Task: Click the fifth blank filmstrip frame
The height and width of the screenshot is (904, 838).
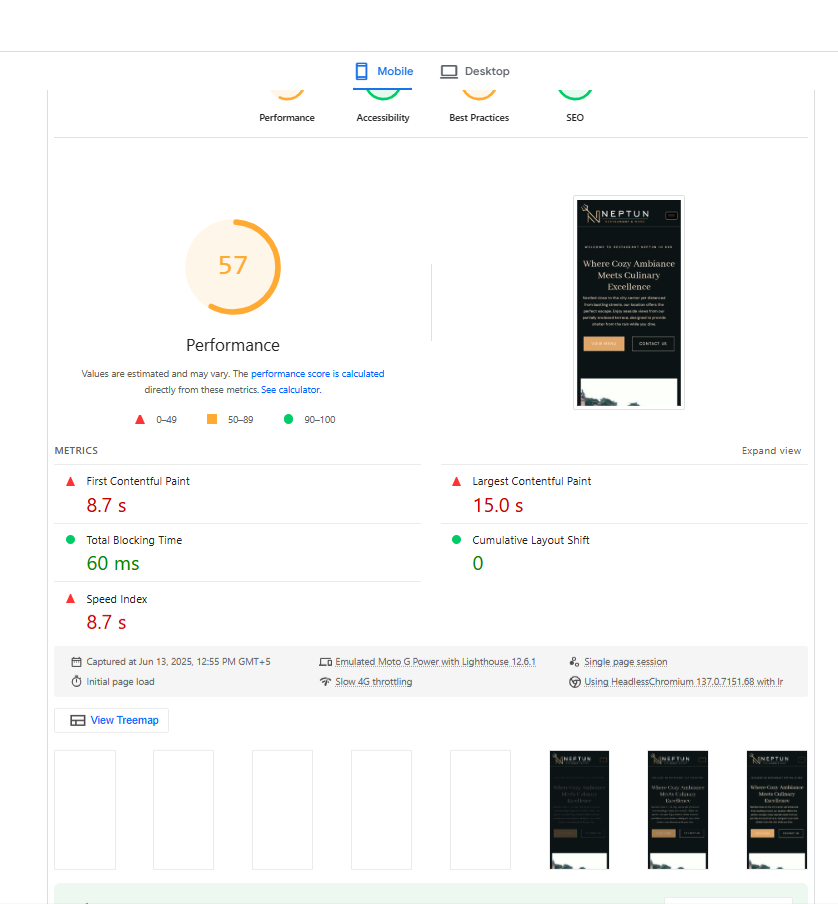Action: (480, 809)
